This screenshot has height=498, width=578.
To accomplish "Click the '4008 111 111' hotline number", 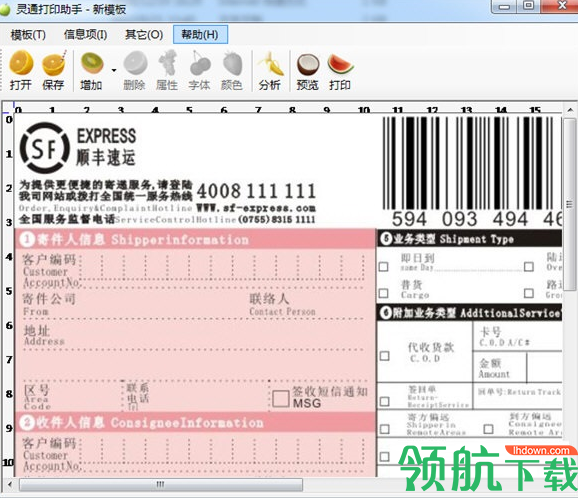I will coord(256,191).
